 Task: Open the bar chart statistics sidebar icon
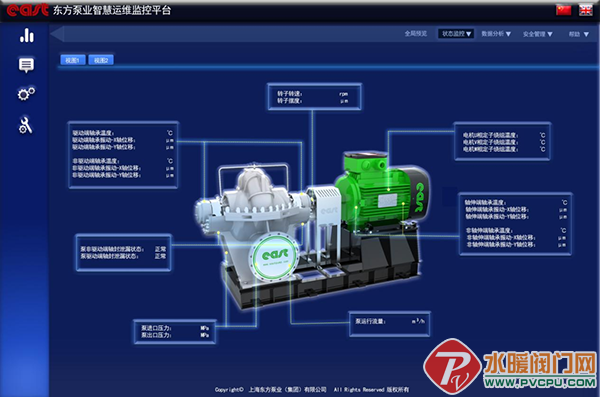coord(27,35)
